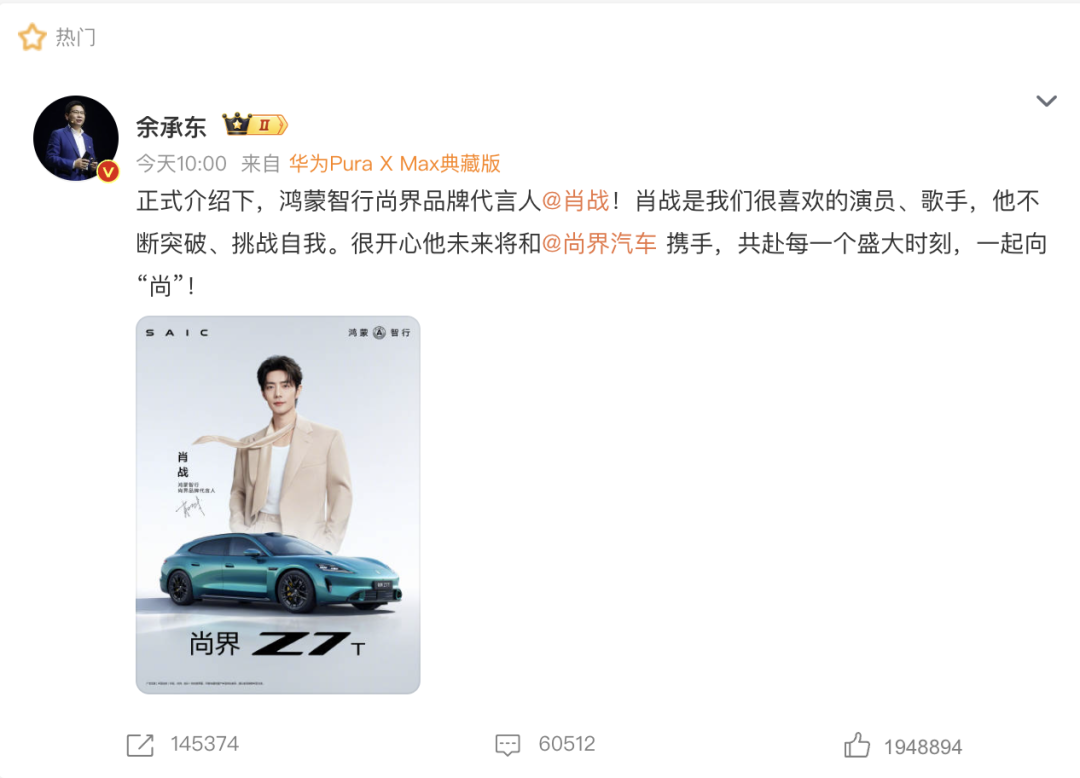
Task: Click the crown membership level badge
Action: pos(255,125)
